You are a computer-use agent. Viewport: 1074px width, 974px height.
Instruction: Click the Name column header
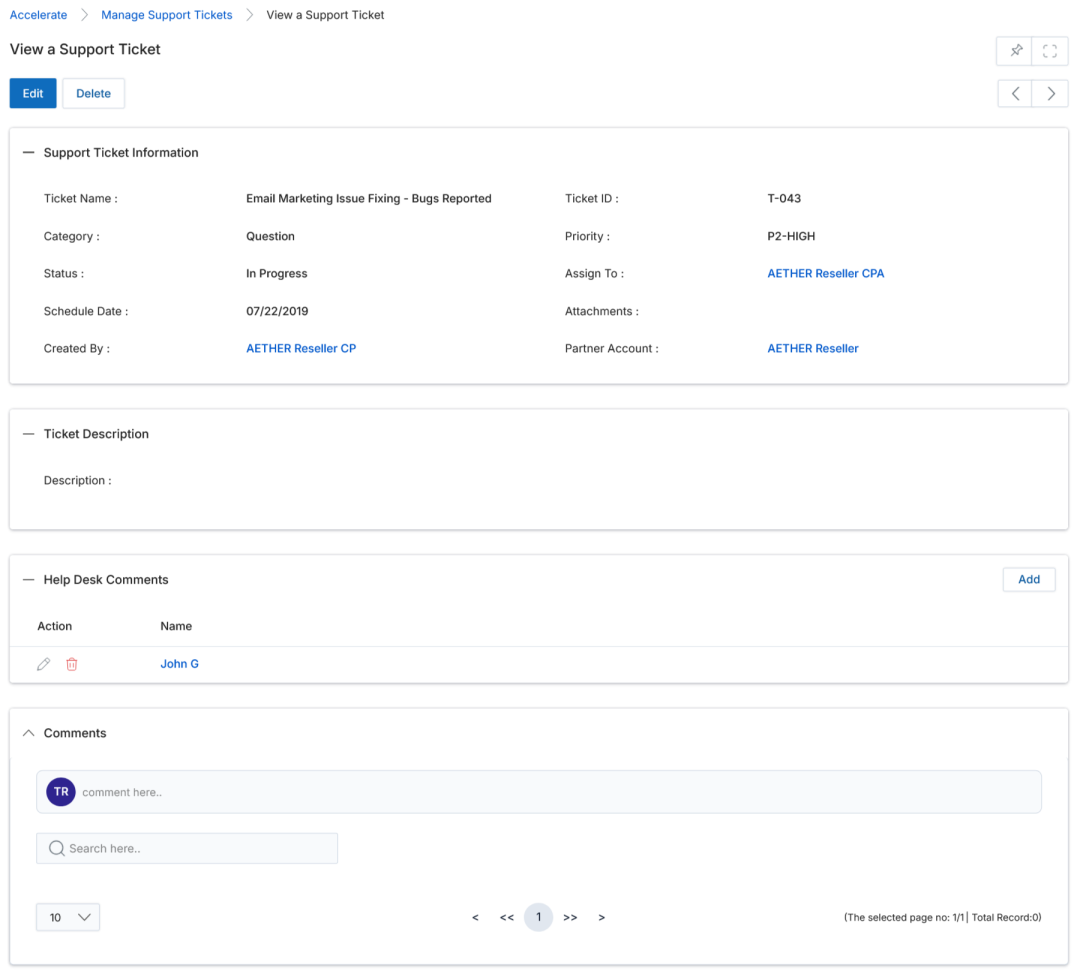176,626
